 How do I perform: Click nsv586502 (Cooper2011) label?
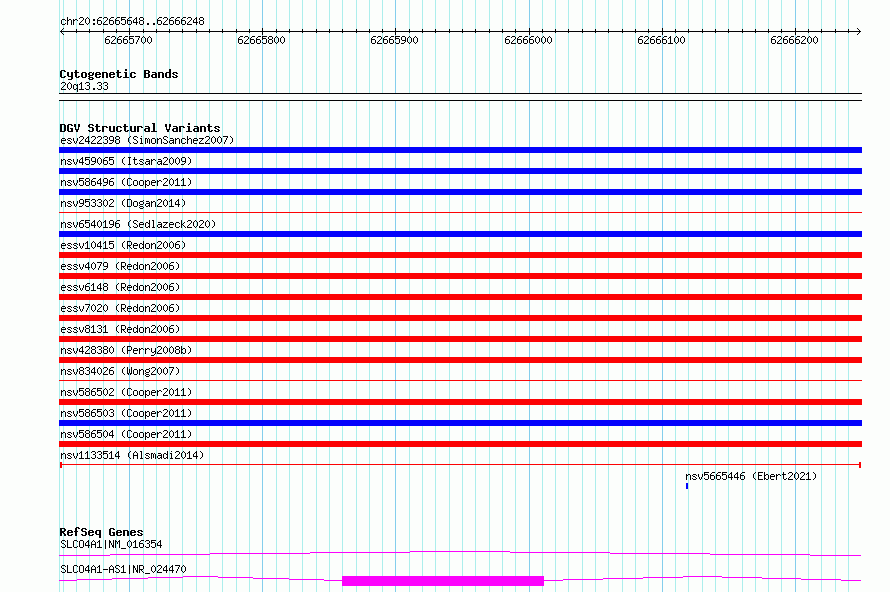(x=126, y=392)
